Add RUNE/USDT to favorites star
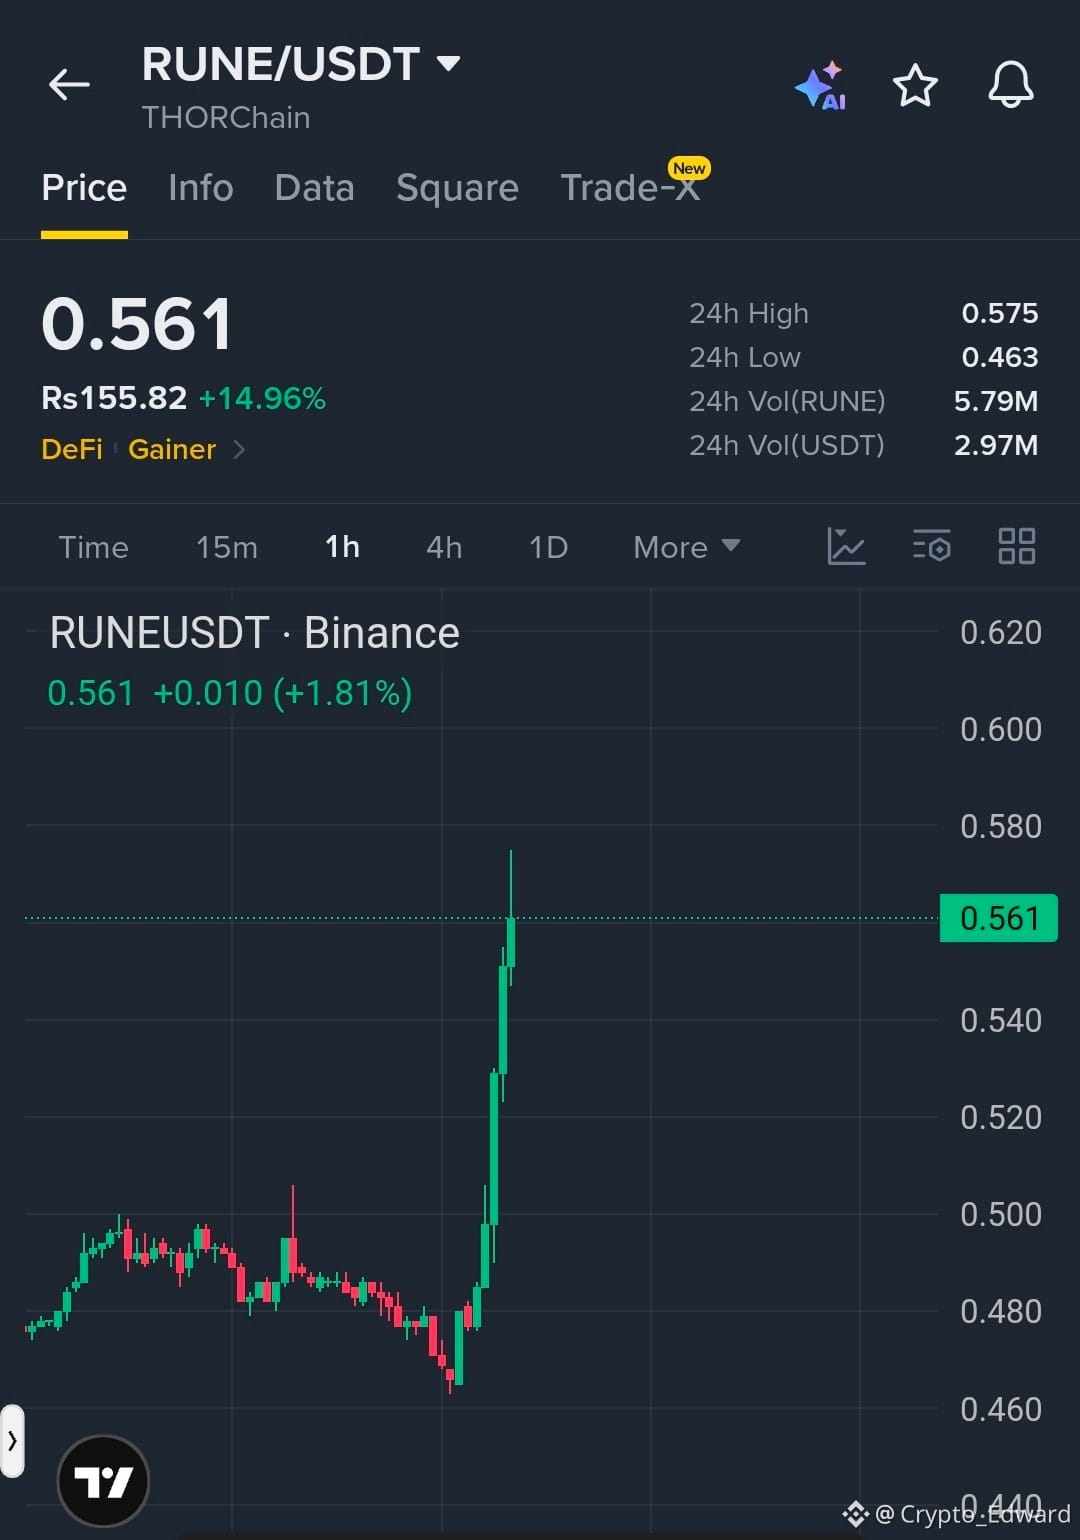 pyautogui.click(x=915, y=86)
